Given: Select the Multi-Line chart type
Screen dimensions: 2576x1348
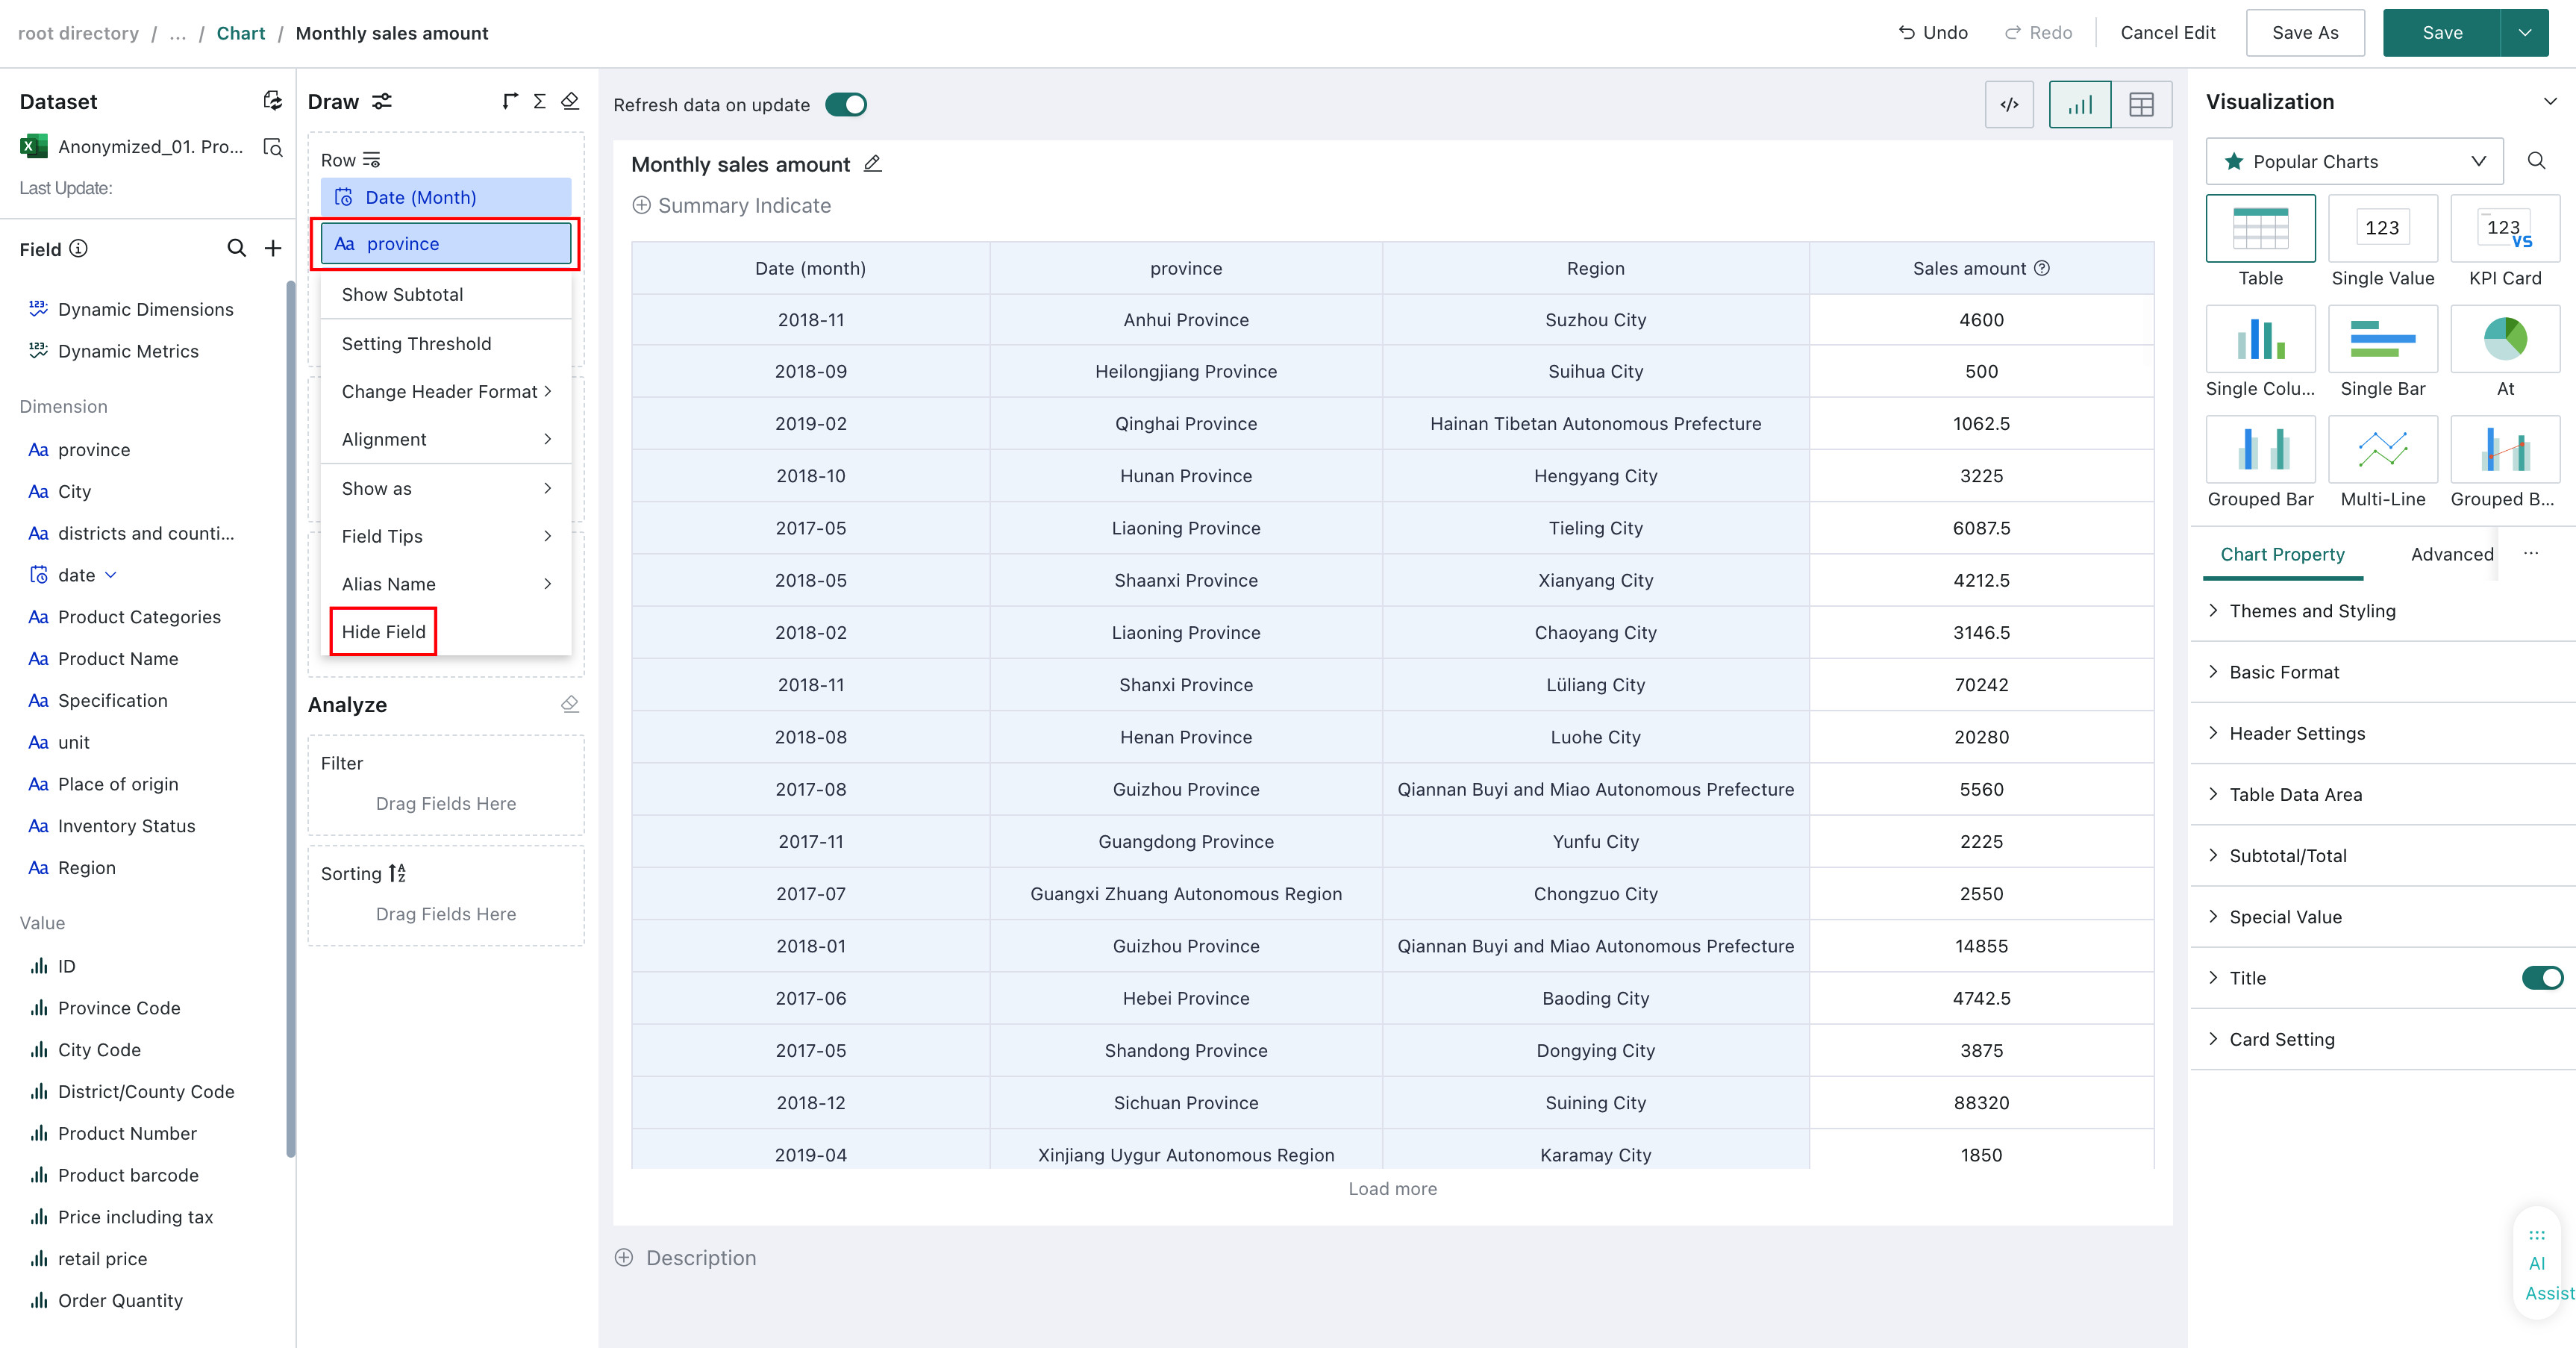Looking at the screenshot, I should (x=2382, y=462).
